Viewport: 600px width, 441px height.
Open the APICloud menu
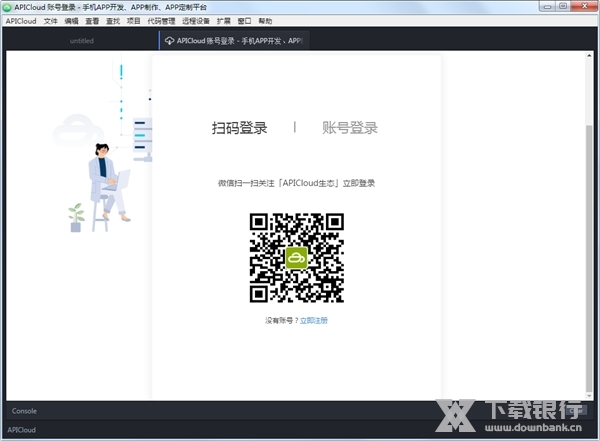tap(21, 21)
